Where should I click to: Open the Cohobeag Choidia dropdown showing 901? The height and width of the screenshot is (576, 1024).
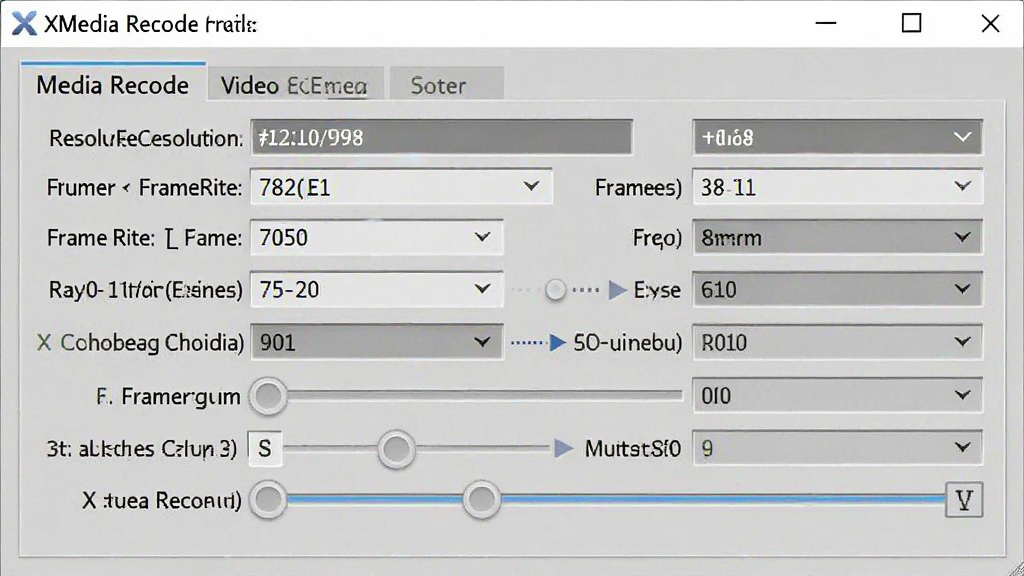[x=377, y=342]
